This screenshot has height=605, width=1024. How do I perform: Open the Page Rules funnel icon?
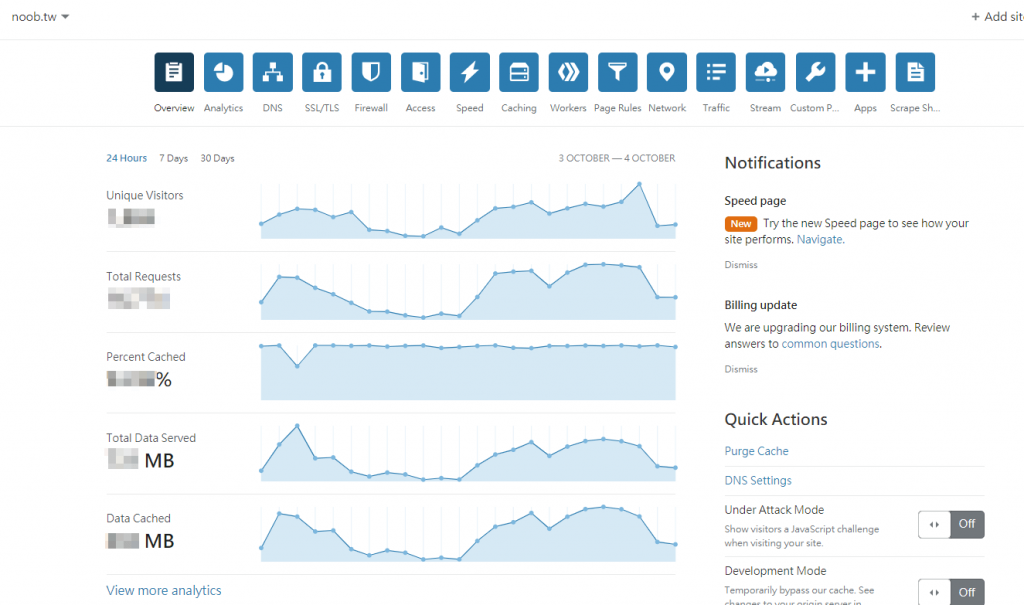pos(618,72)
